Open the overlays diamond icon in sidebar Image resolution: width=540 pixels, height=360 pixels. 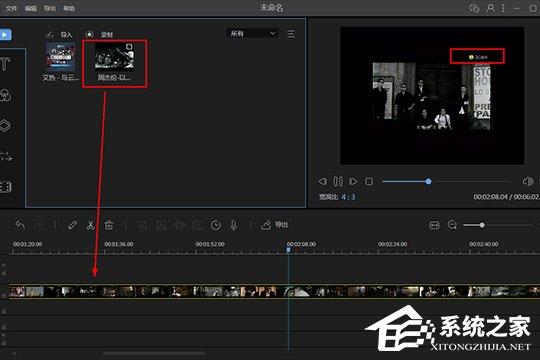click(x=5, y=125)
